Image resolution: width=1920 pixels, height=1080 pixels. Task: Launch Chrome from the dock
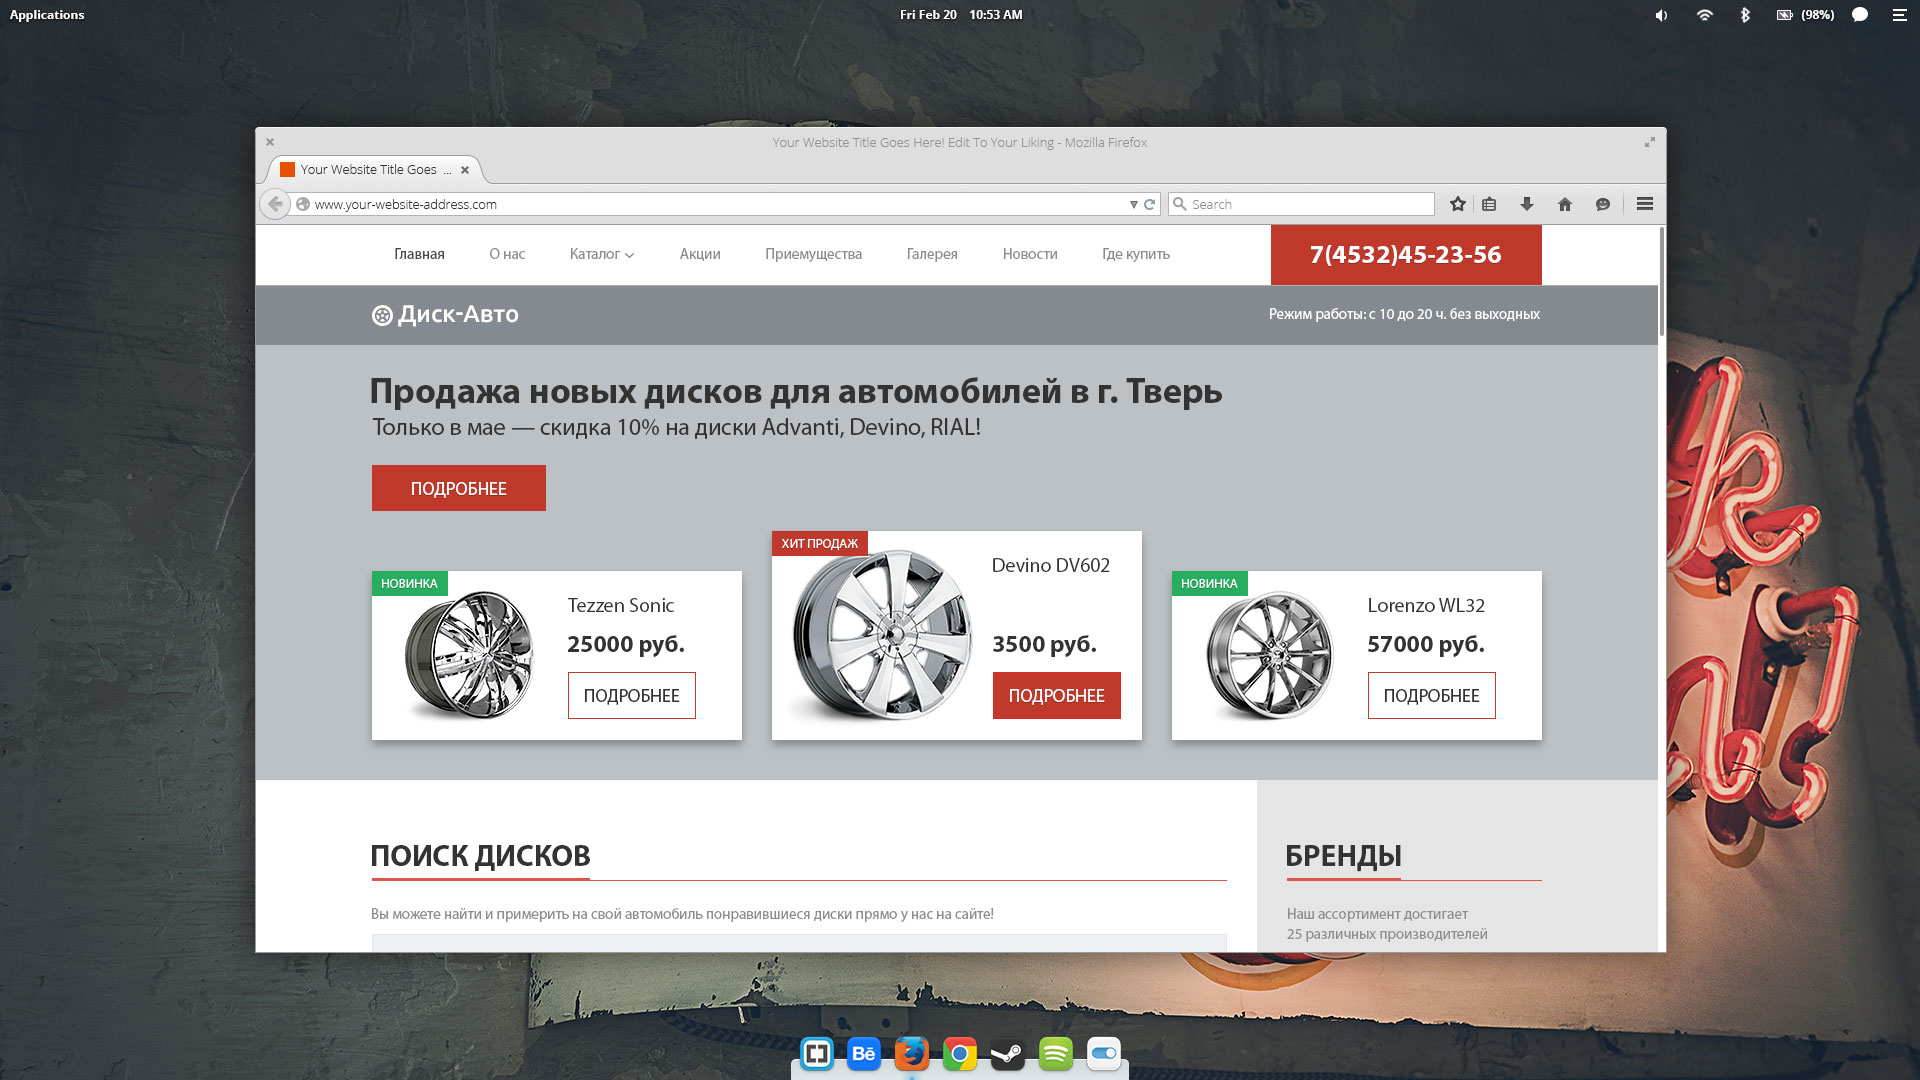point(959,1054)
